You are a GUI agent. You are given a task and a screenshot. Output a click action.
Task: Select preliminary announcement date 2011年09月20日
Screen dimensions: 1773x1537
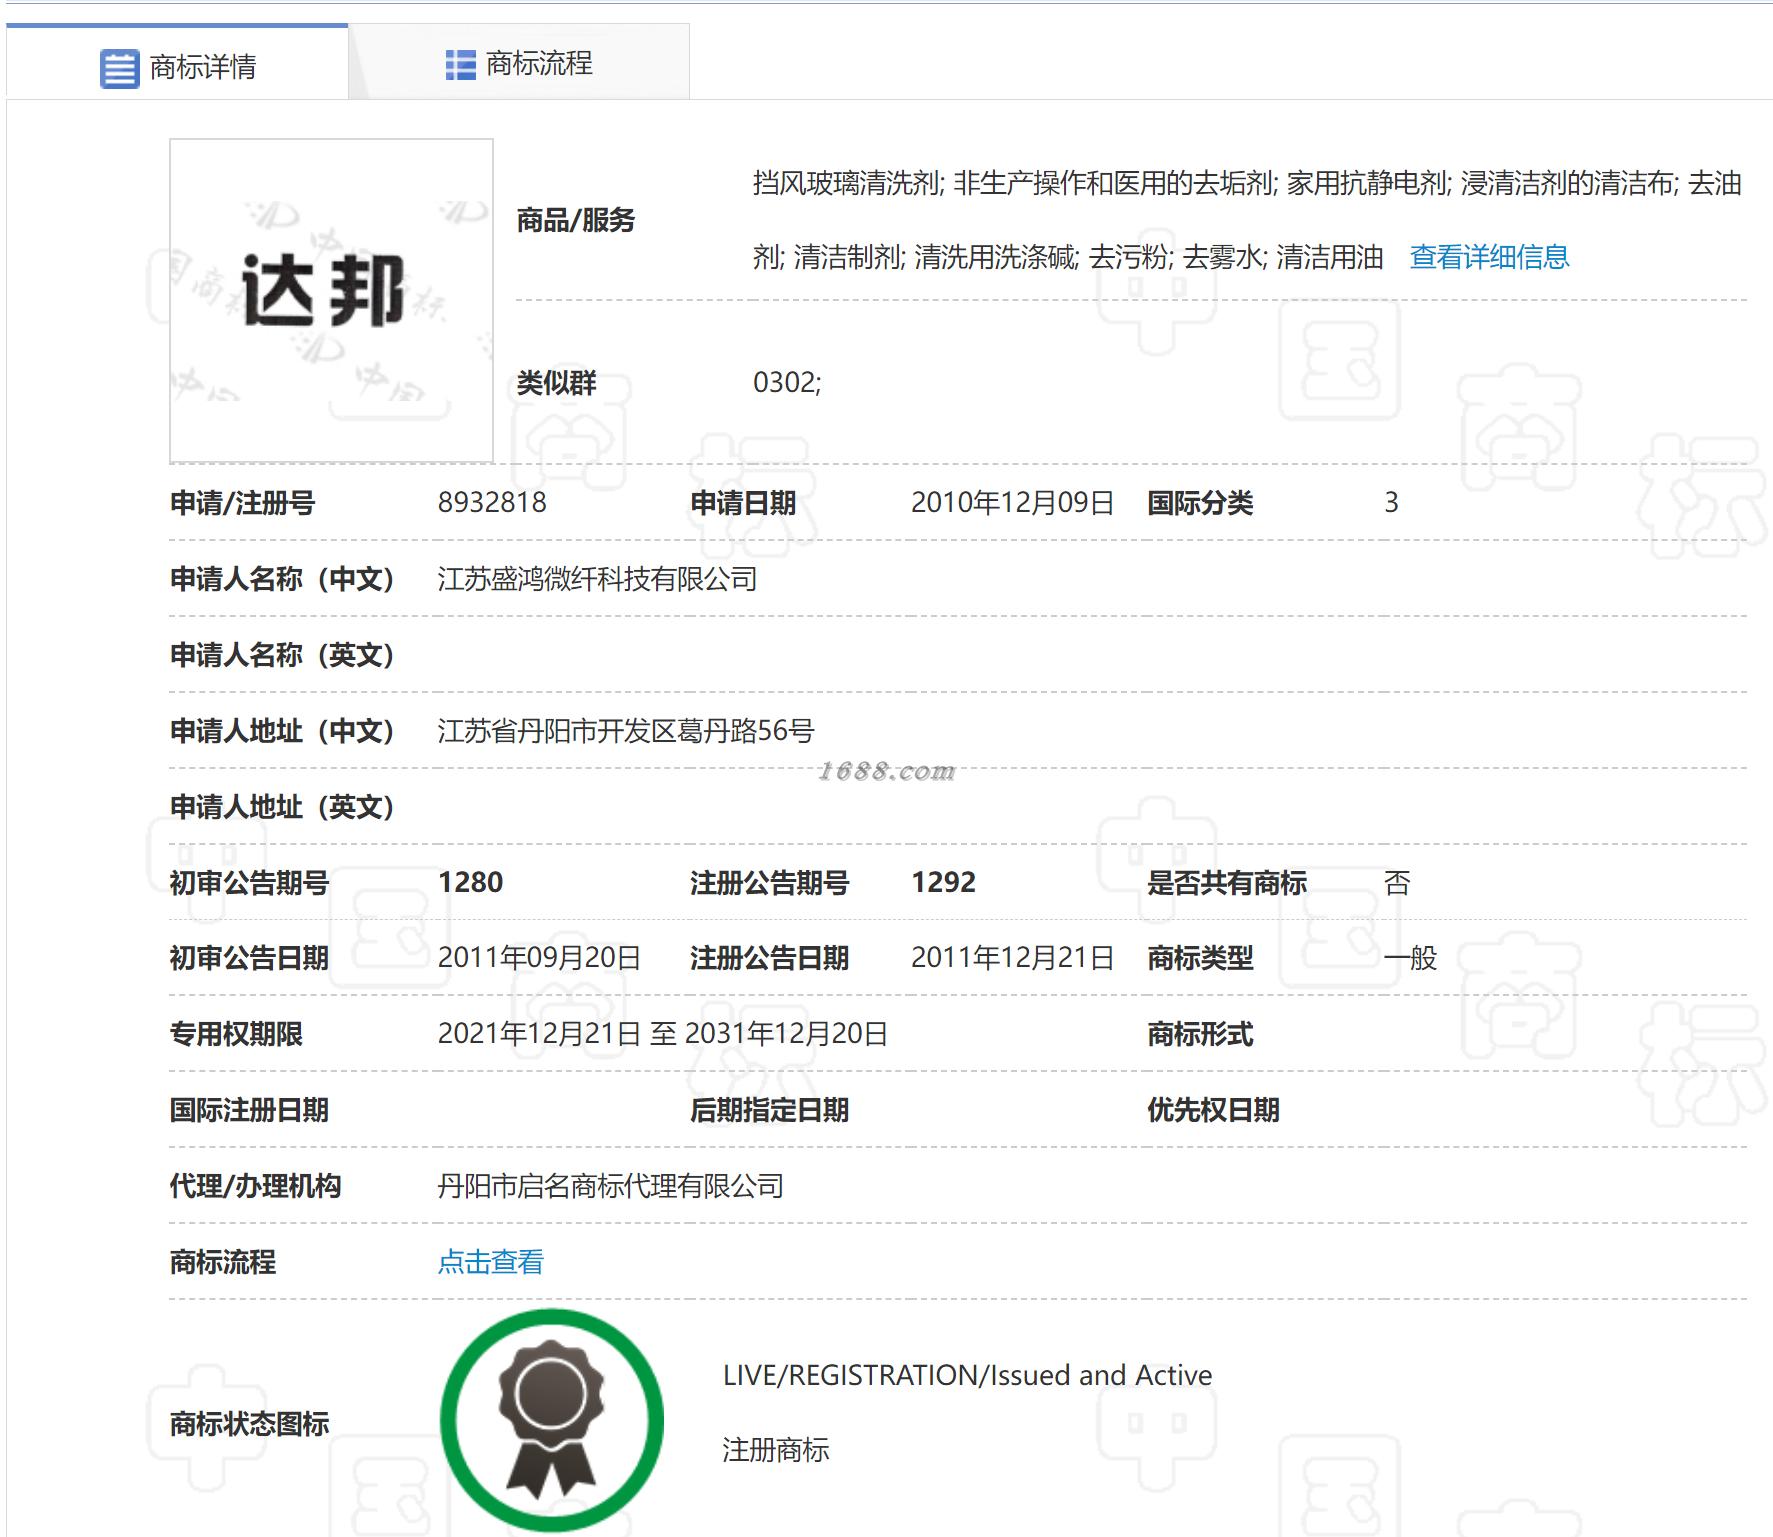coord(539,958)
